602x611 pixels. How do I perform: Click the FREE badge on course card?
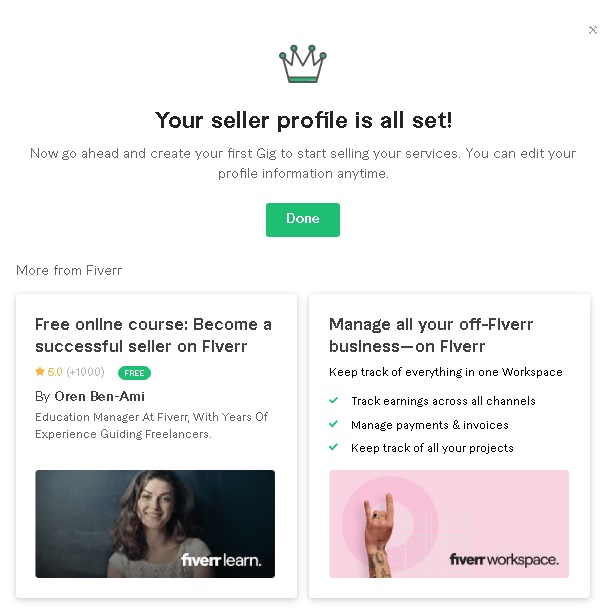(134, 373)
